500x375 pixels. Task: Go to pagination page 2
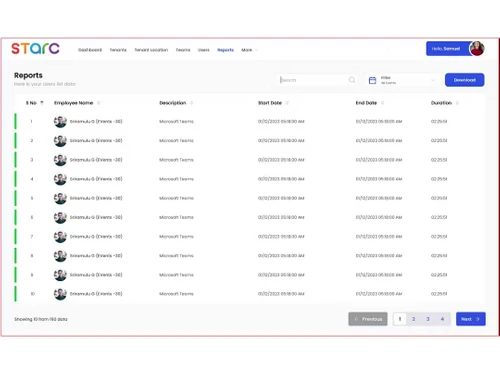pos(414,319)
